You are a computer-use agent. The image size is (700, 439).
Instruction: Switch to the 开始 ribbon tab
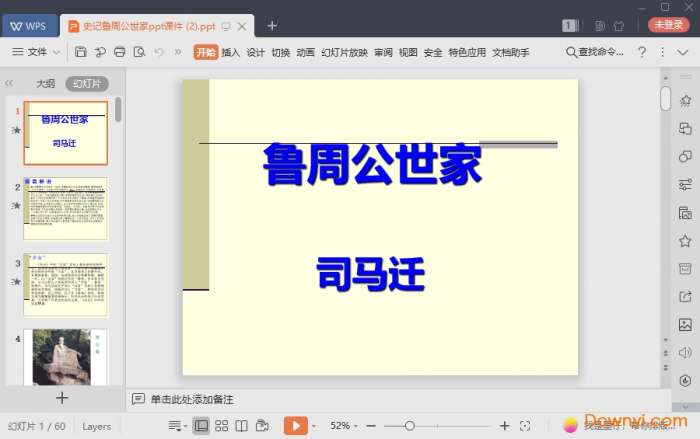(205, 52)
